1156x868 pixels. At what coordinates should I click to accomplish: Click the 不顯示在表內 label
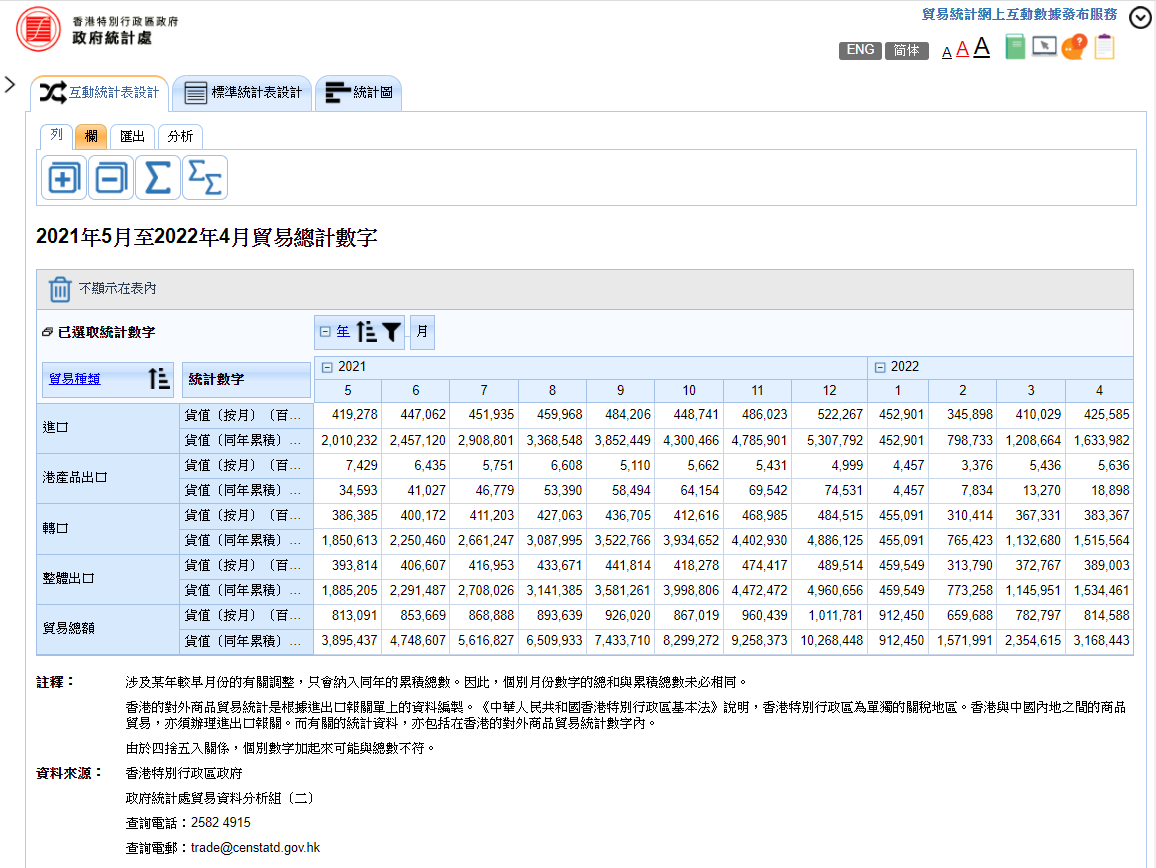tap(118, 288)
